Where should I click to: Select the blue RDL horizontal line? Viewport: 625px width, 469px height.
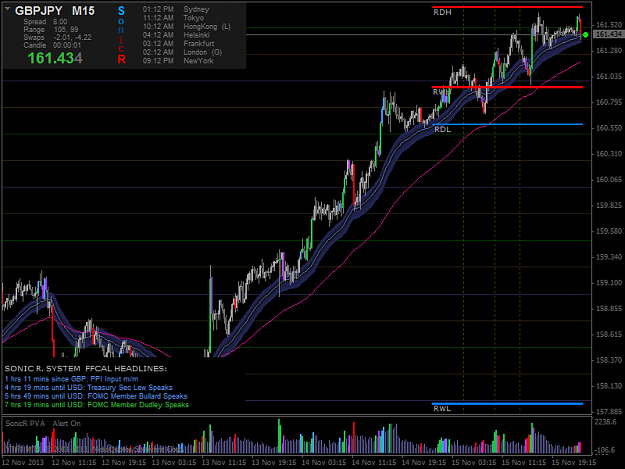[507, 124]
